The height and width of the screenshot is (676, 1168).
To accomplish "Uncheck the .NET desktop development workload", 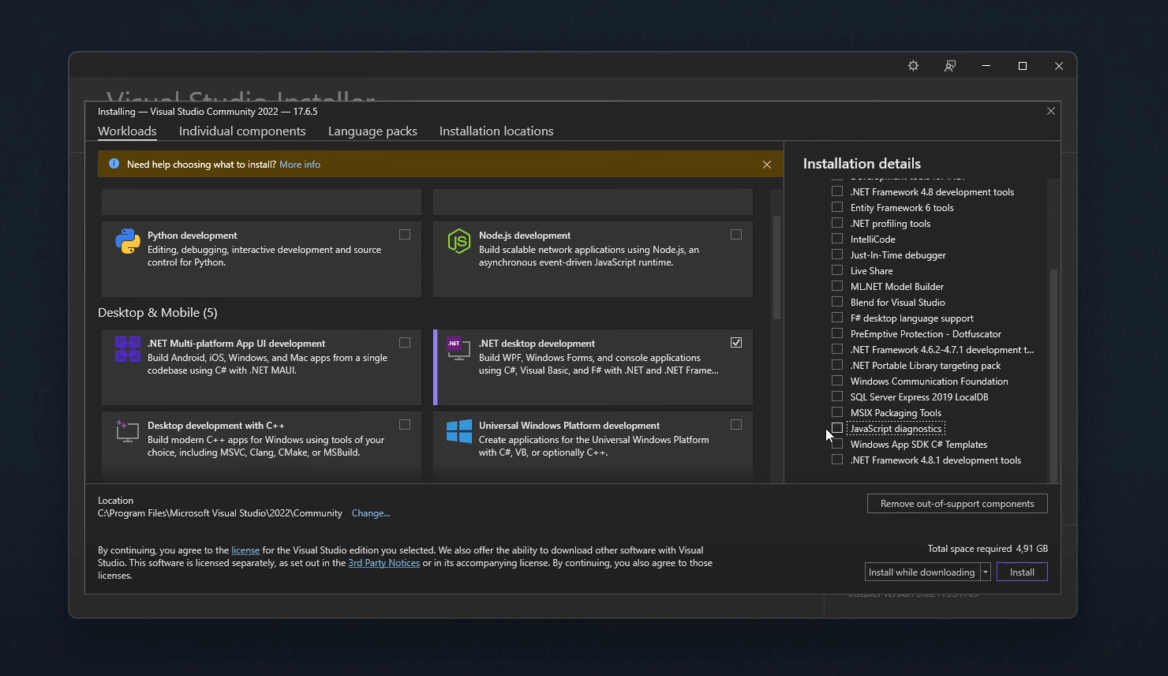I will tap(736, 342).
